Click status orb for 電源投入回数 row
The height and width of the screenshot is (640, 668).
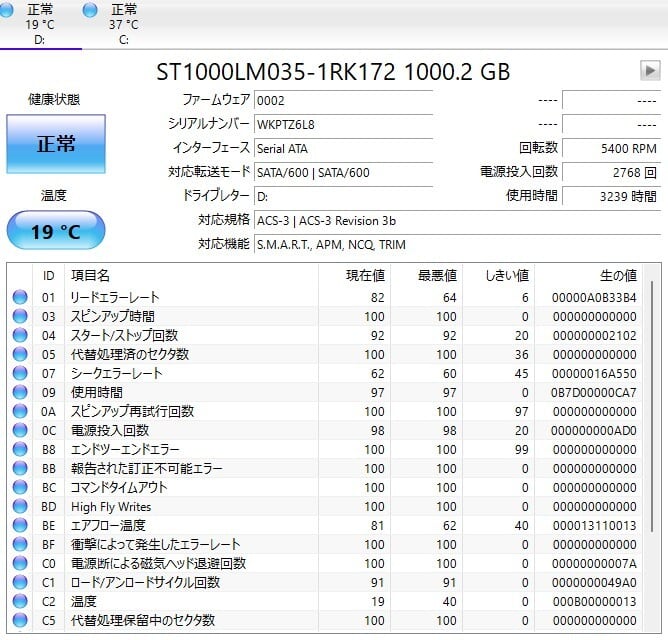click(x=20, y=430)
